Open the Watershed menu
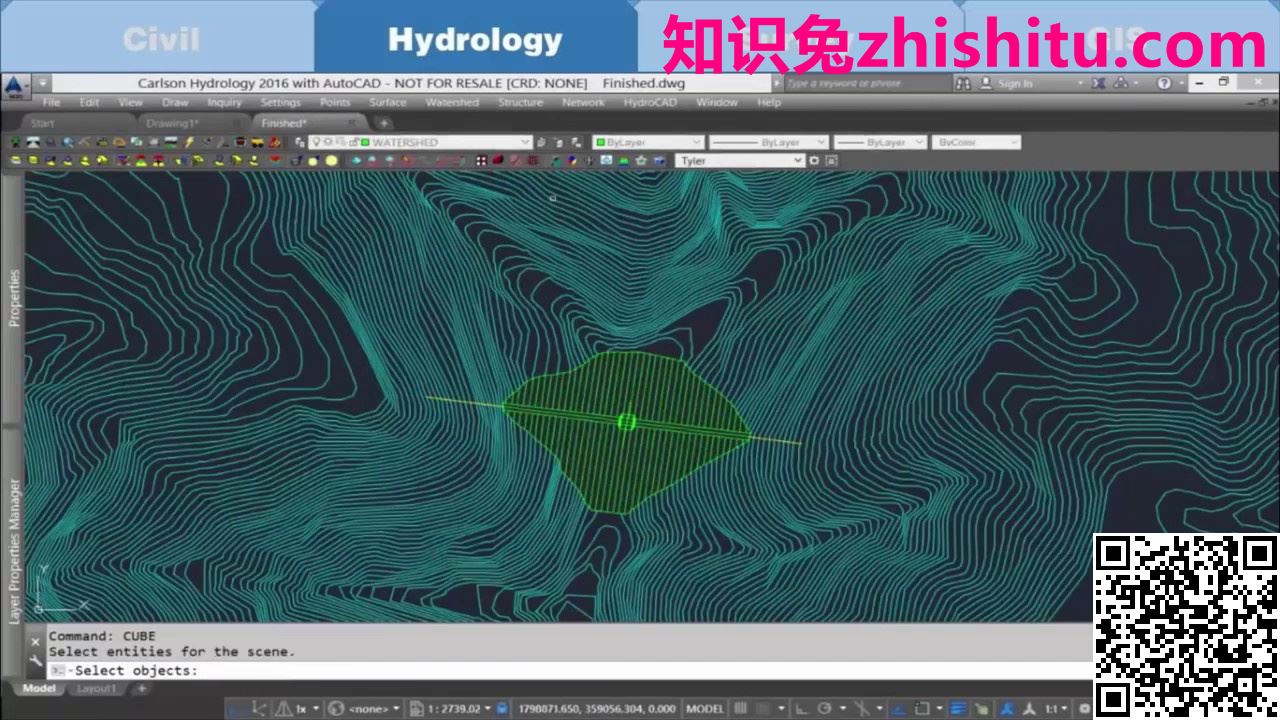The height and width of the screenshot is (720, 1280). coord(452,102)
